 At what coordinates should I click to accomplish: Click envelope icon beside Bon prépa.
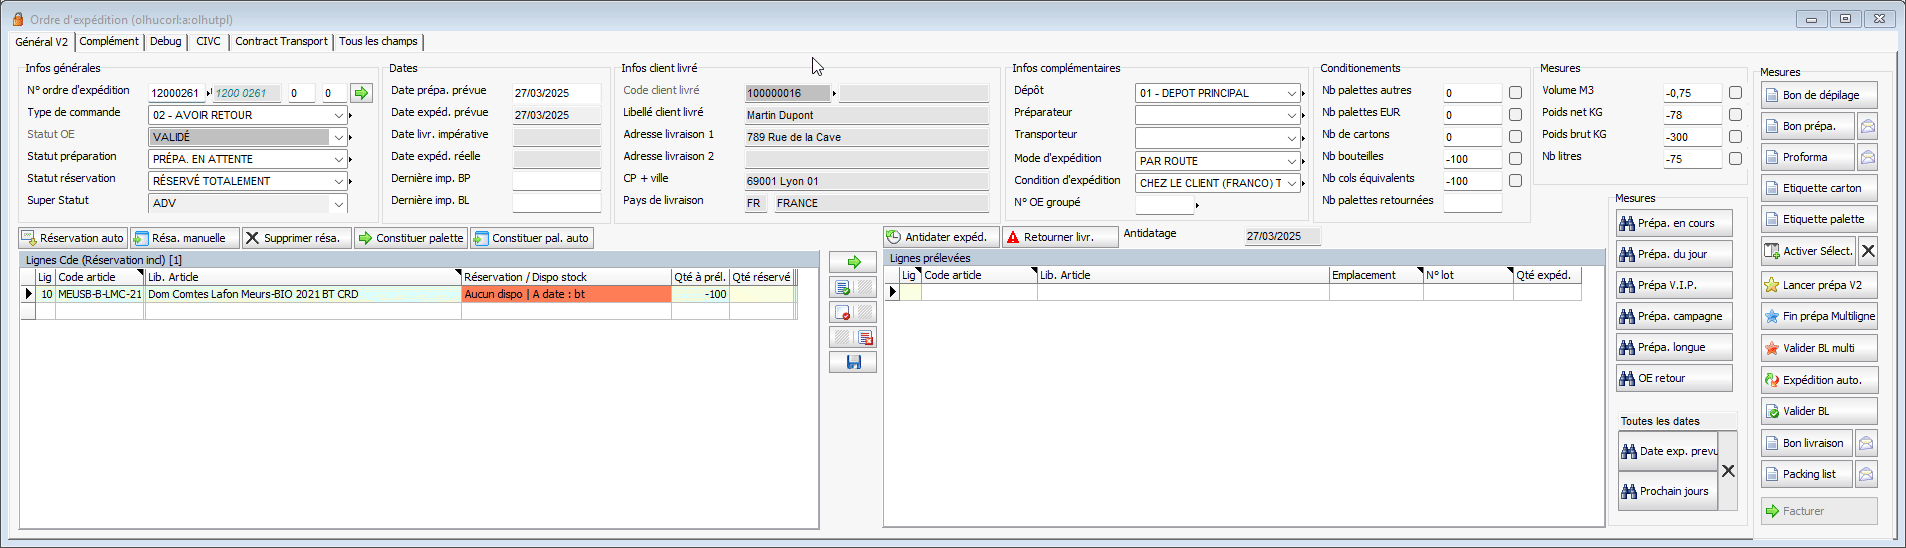1866,127
